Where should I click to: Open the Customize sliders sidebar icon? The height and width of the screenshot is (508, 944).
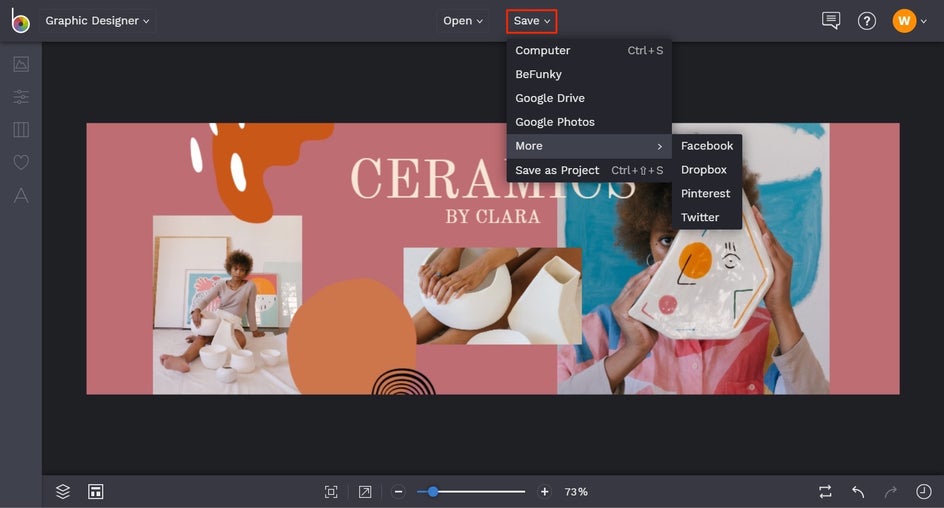pyautogui.click(x=21, y=96)
